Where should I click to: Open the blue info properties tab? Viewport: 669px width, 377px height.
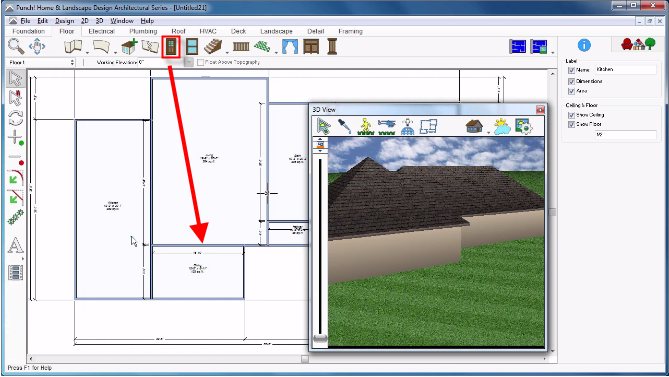(x=584, y=45)
